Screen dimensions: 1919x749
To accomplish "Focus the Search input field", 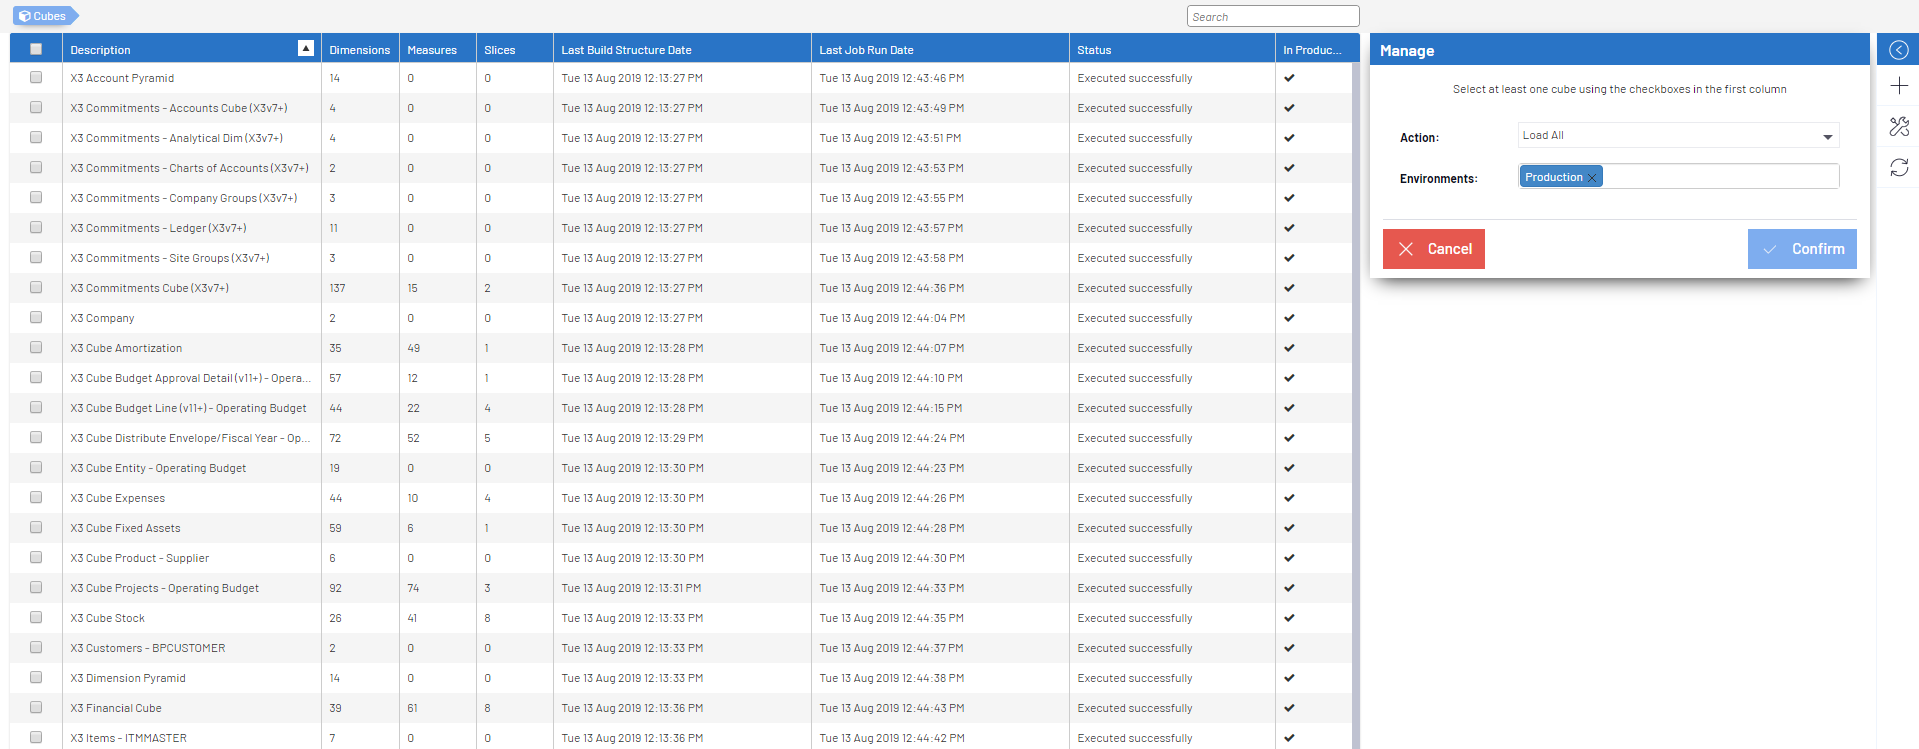I will tap(1272, 17).
